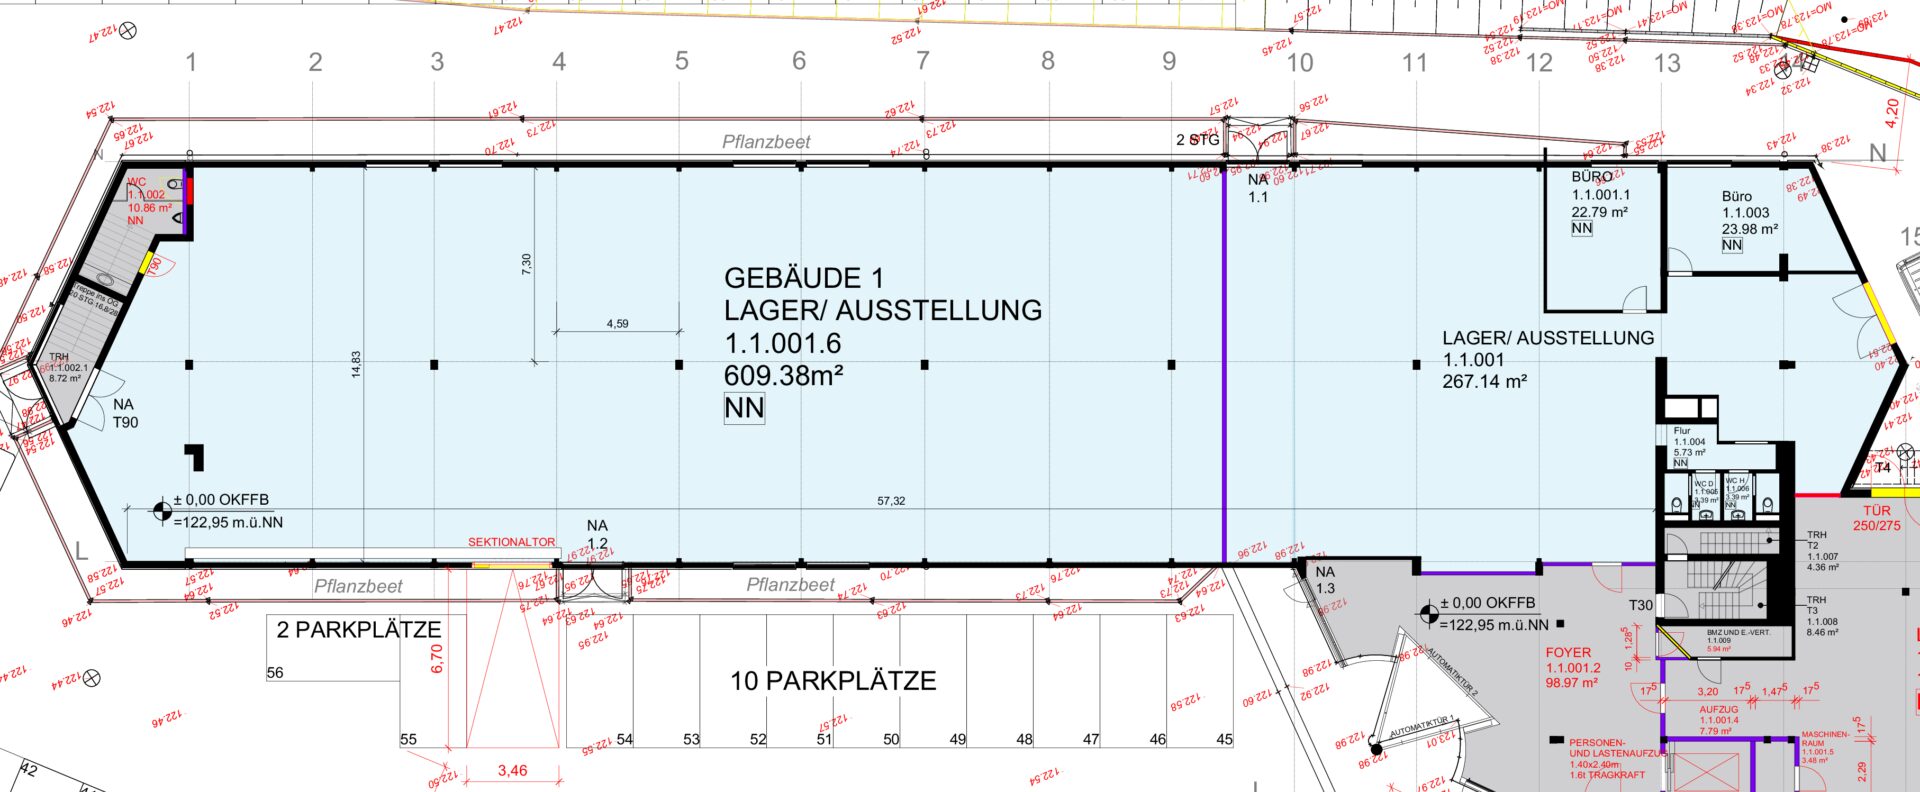Select the 10 PARKPLÄTZE label

833,681
